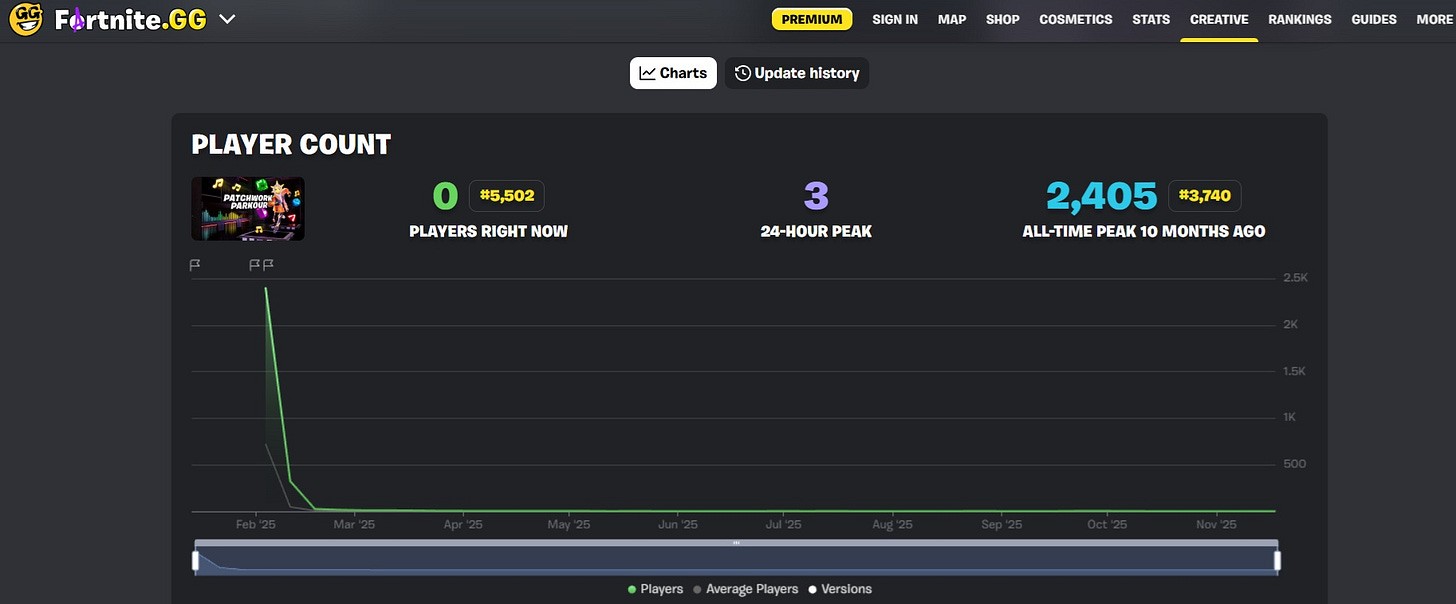The width and height of the screenshot is (1456, 604).
Task: Open the RANKINGS menu item
Action: (1300, 19)
